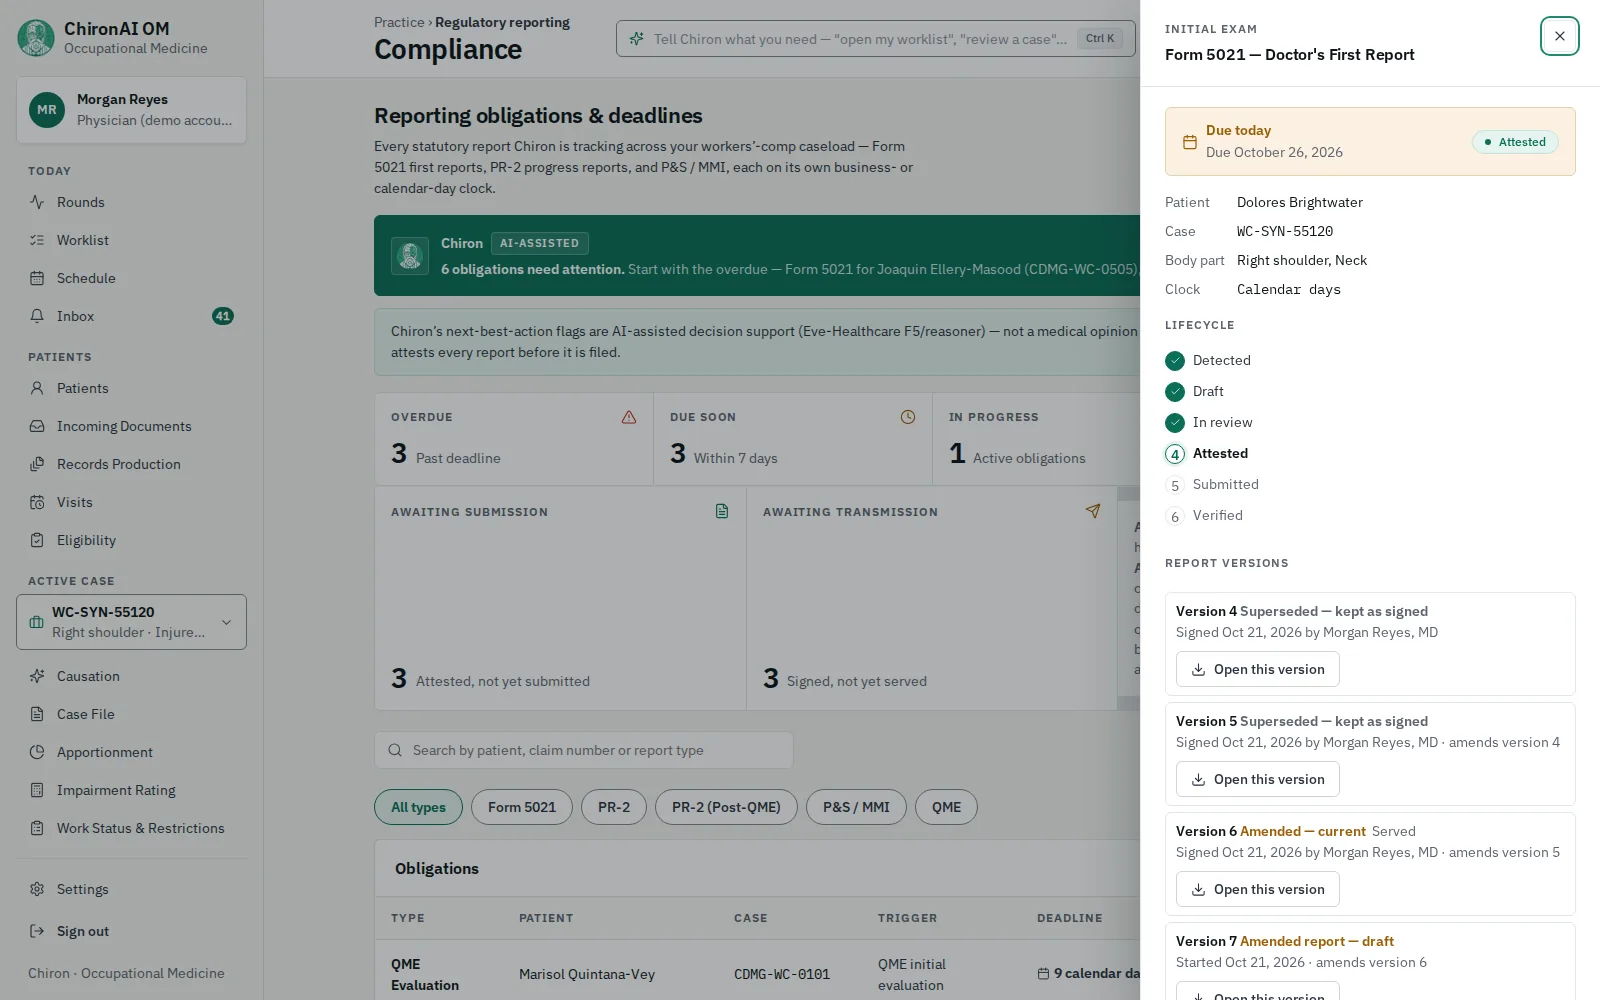This screenshot has width=1600, height=1000.
Task: Open Impairment Rating
Action: click(131, 790)
